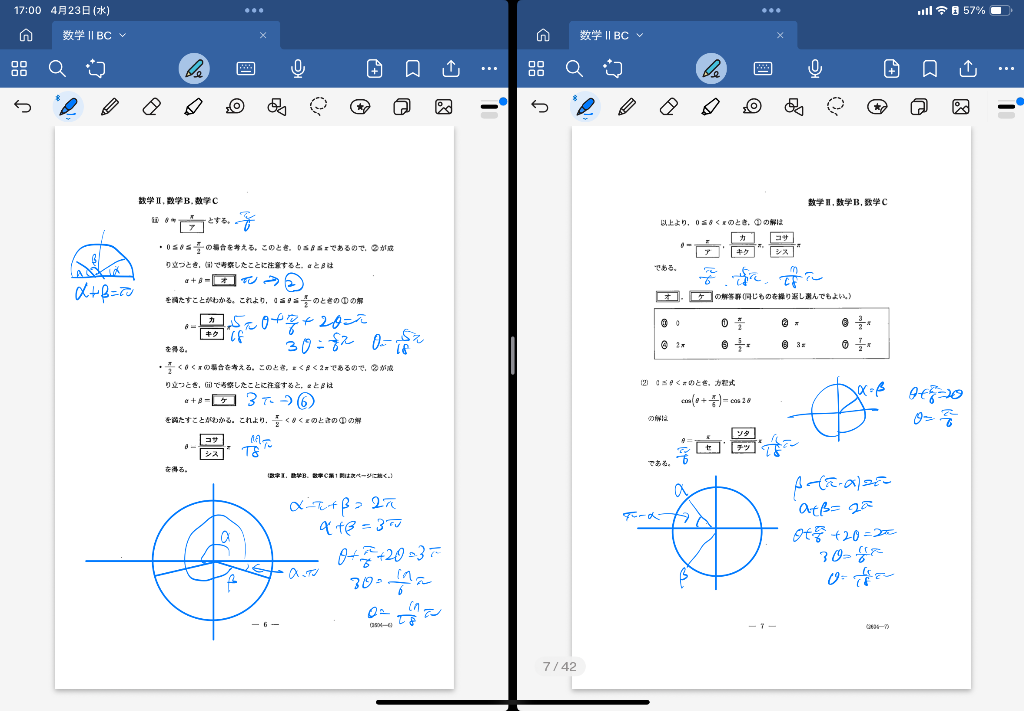Tap the 7 / 42 page indicator

point(559,666)
